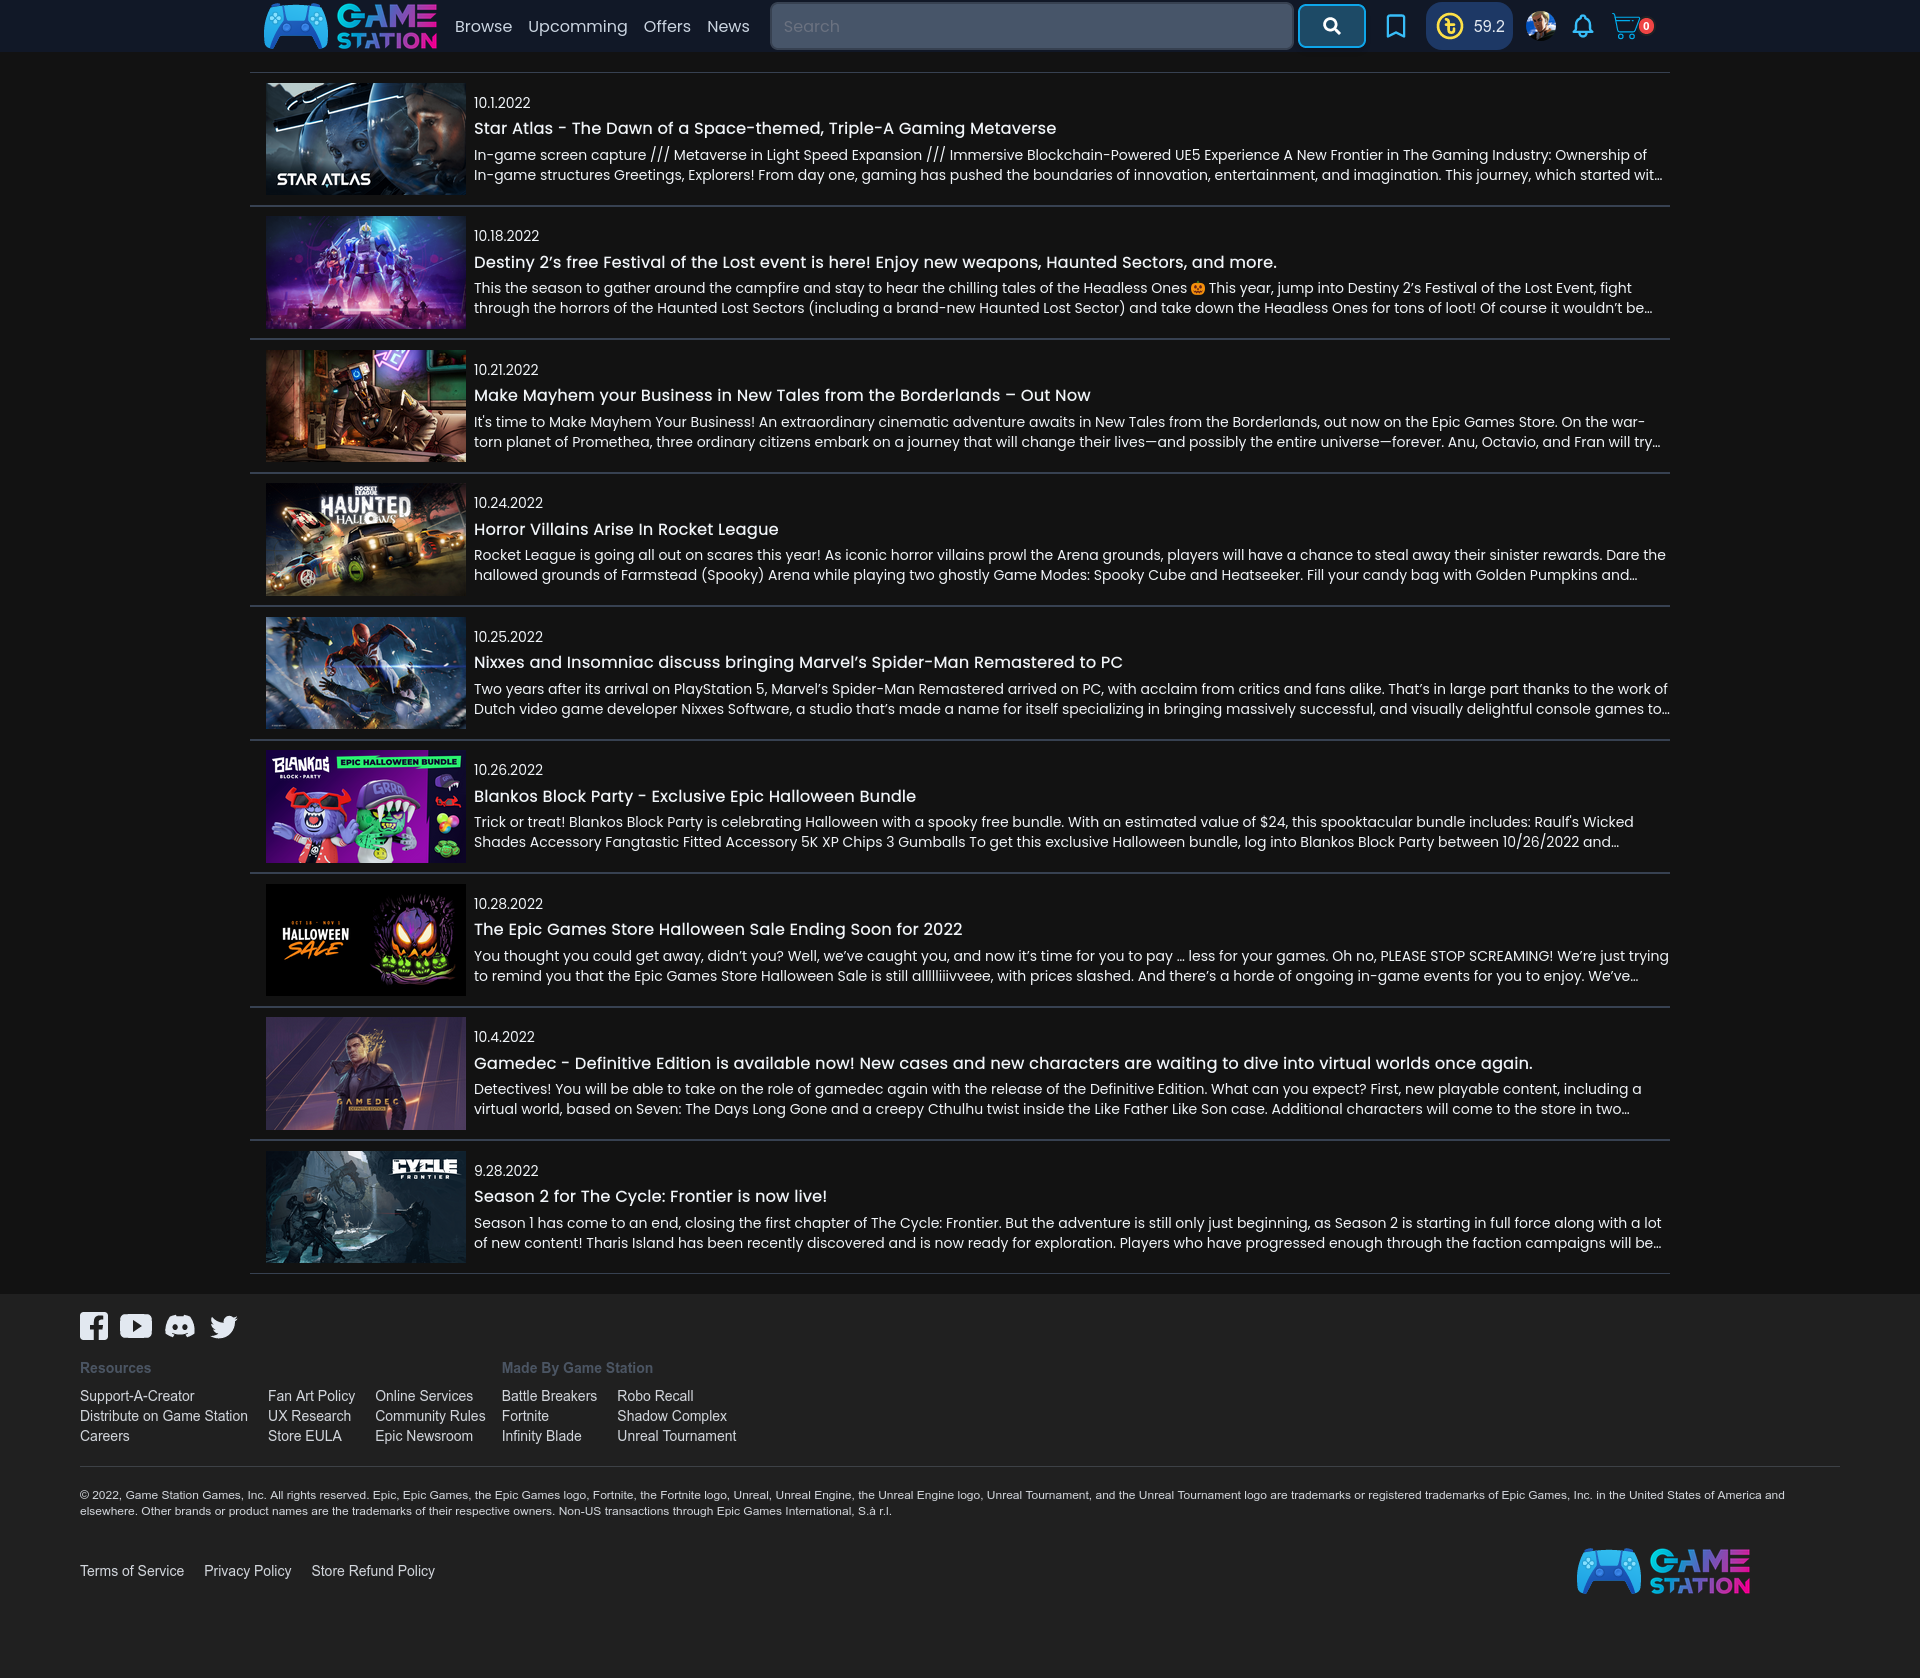Open the UX Research link
Image resolution: width=1920 pixels, height=1678 pixels.
coord(309,1416)
